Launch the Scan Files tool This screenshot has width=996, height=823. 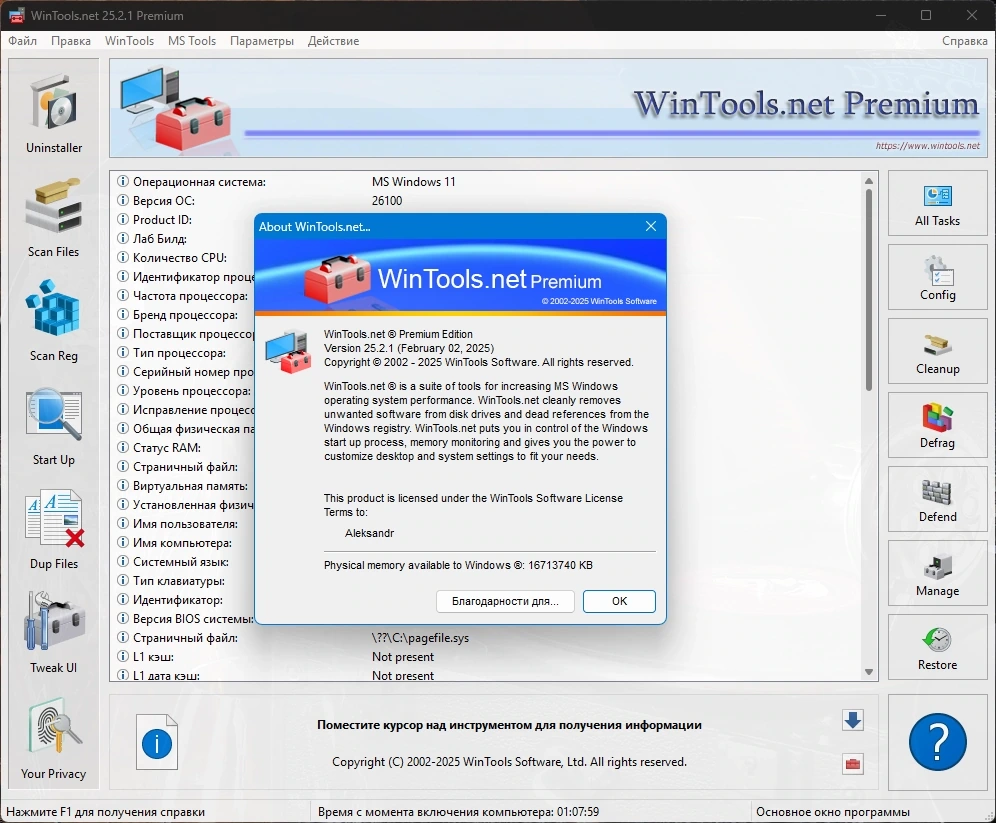[54, 217]
